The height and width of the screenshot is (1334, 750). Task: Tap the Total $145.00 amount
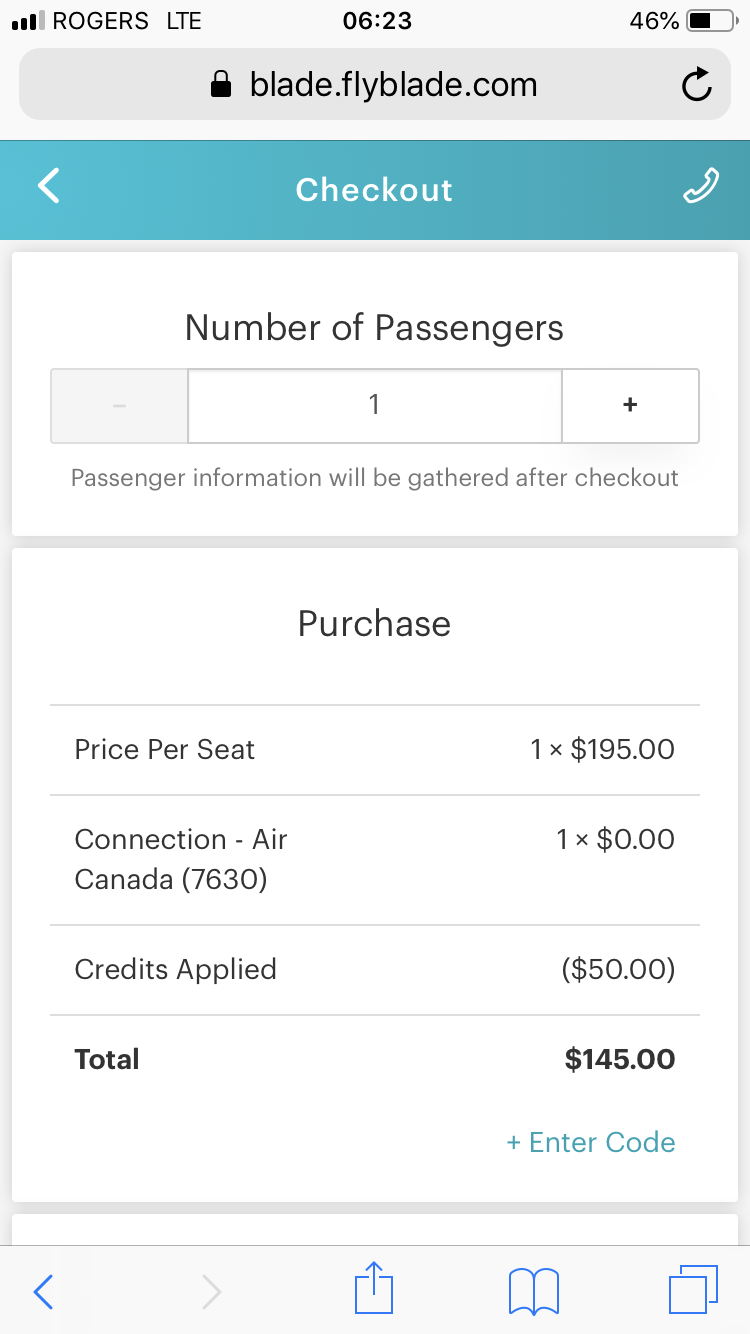[x=620, y=1060]
